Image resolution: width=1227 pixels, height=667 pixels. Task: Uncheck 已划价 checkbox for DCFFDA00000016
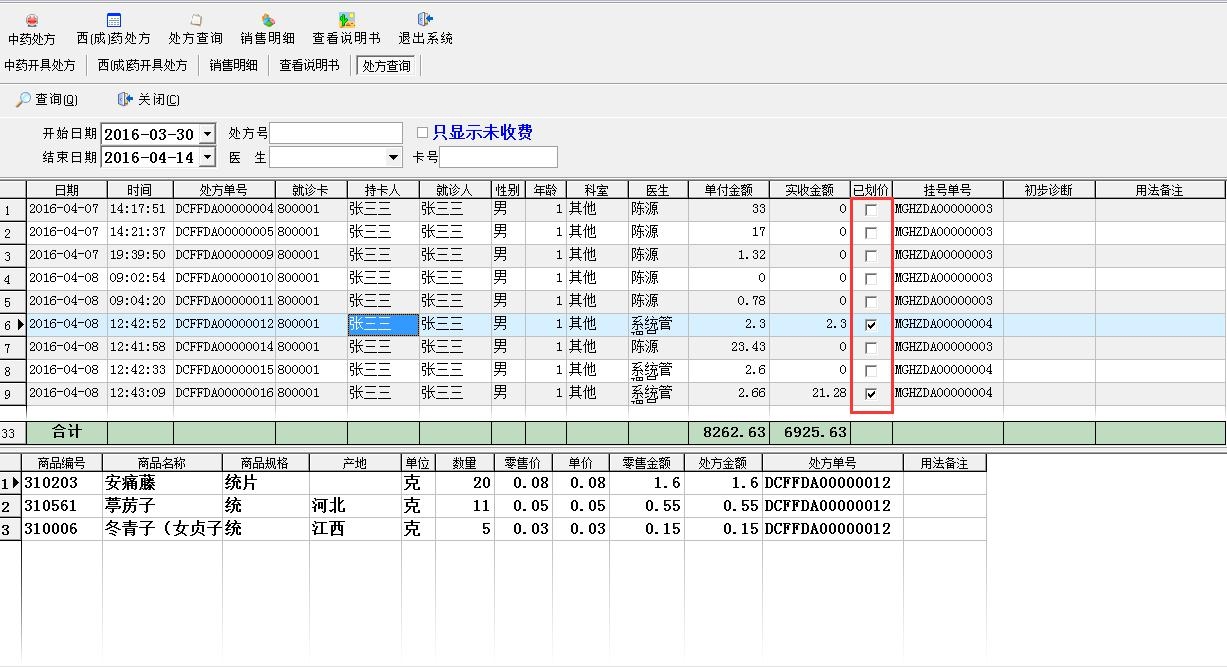871,394
